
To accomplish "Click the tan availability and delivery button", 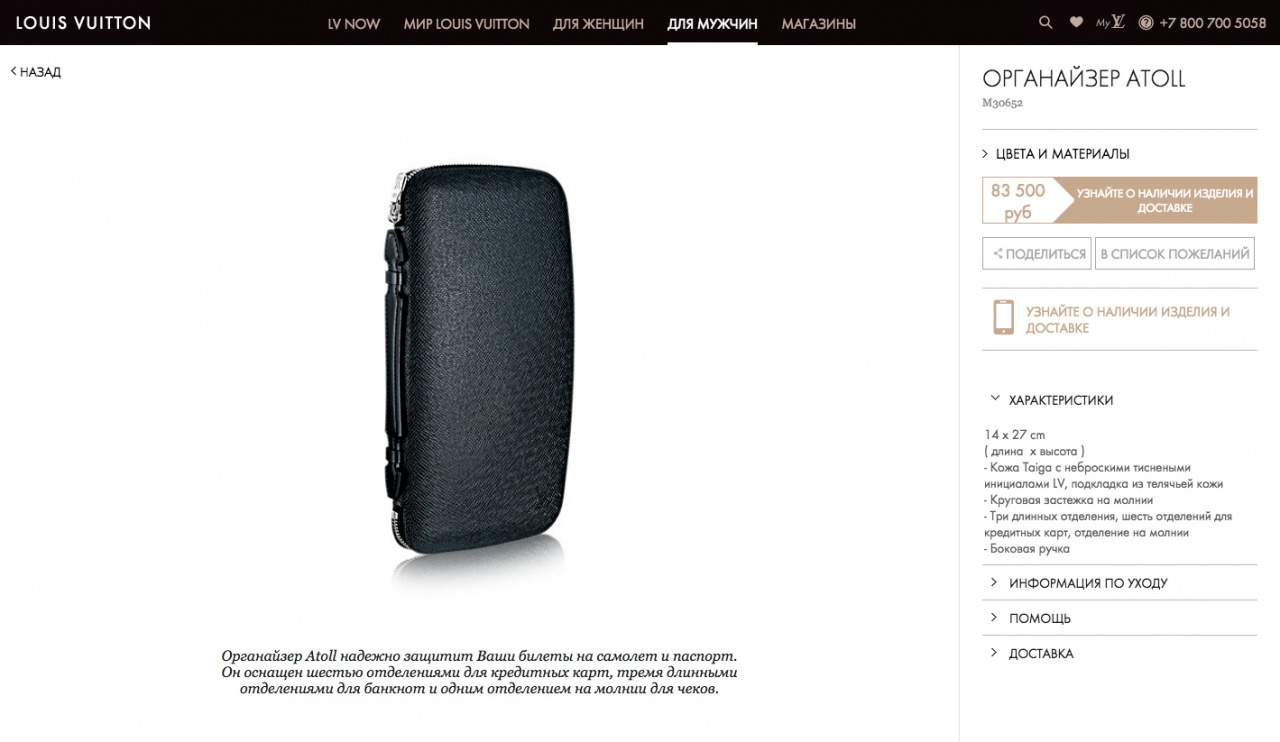I will point(1164,200).
